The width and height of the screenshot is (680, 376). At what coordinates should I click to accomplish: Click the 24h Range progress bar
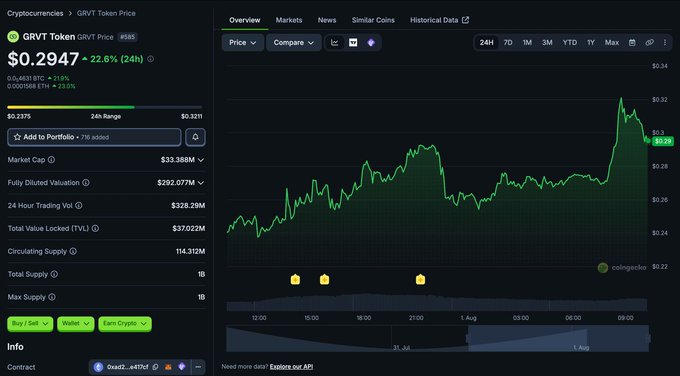[105, 107]
